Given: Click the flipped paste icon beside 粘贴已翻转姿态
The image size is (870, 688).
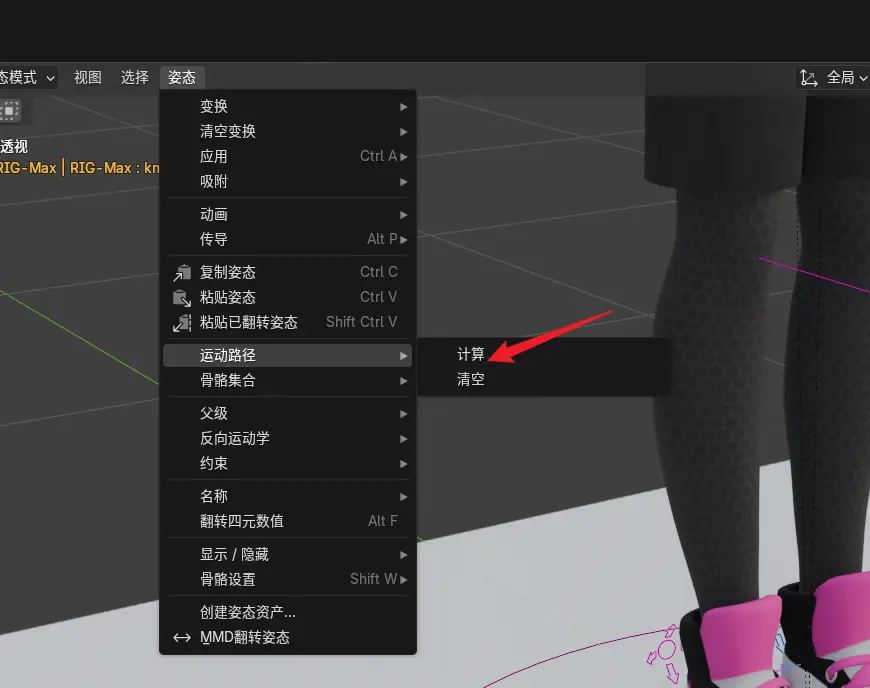Looking at the screenshot, I should tap(182, 322).
